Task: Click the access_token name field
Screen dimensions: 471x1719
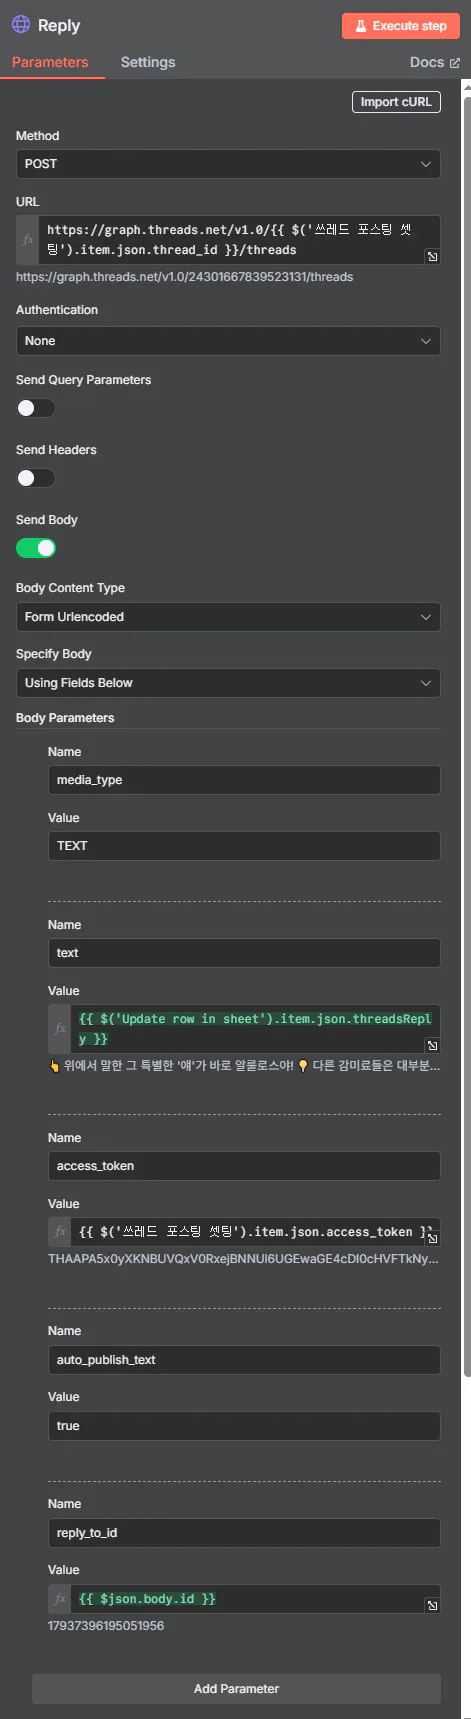Action: pos(244,1166)
